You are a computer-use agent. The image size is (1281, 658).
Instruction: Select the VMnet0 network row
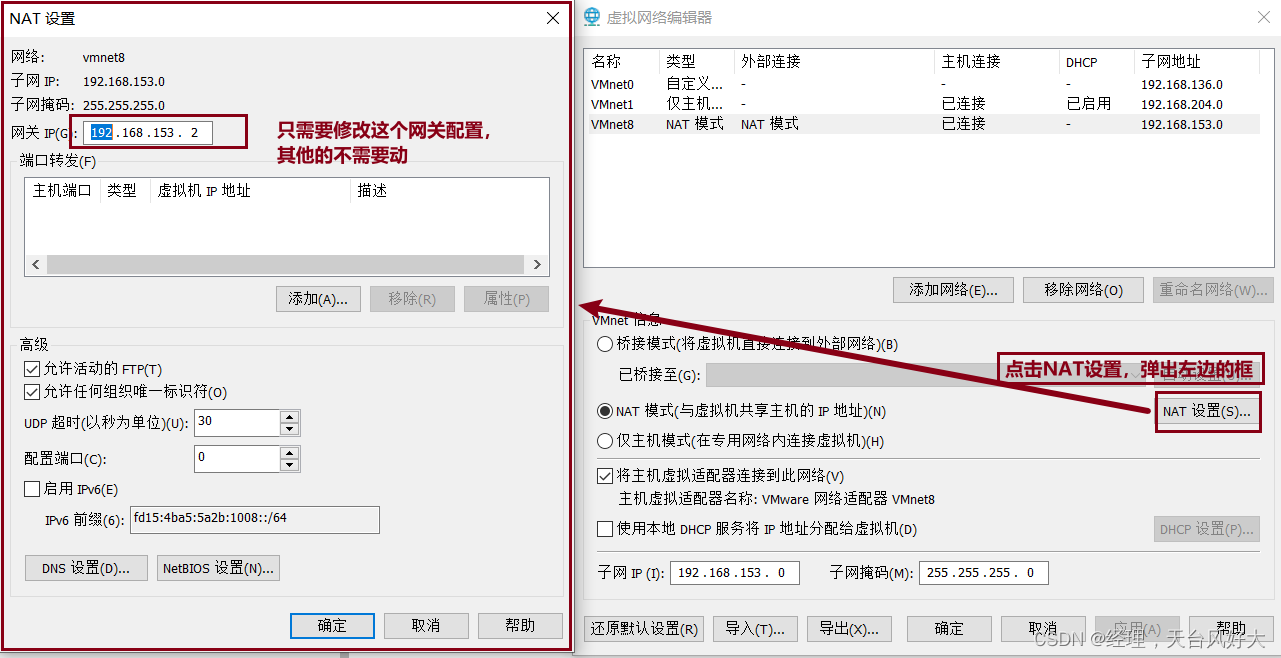(921, 85)
